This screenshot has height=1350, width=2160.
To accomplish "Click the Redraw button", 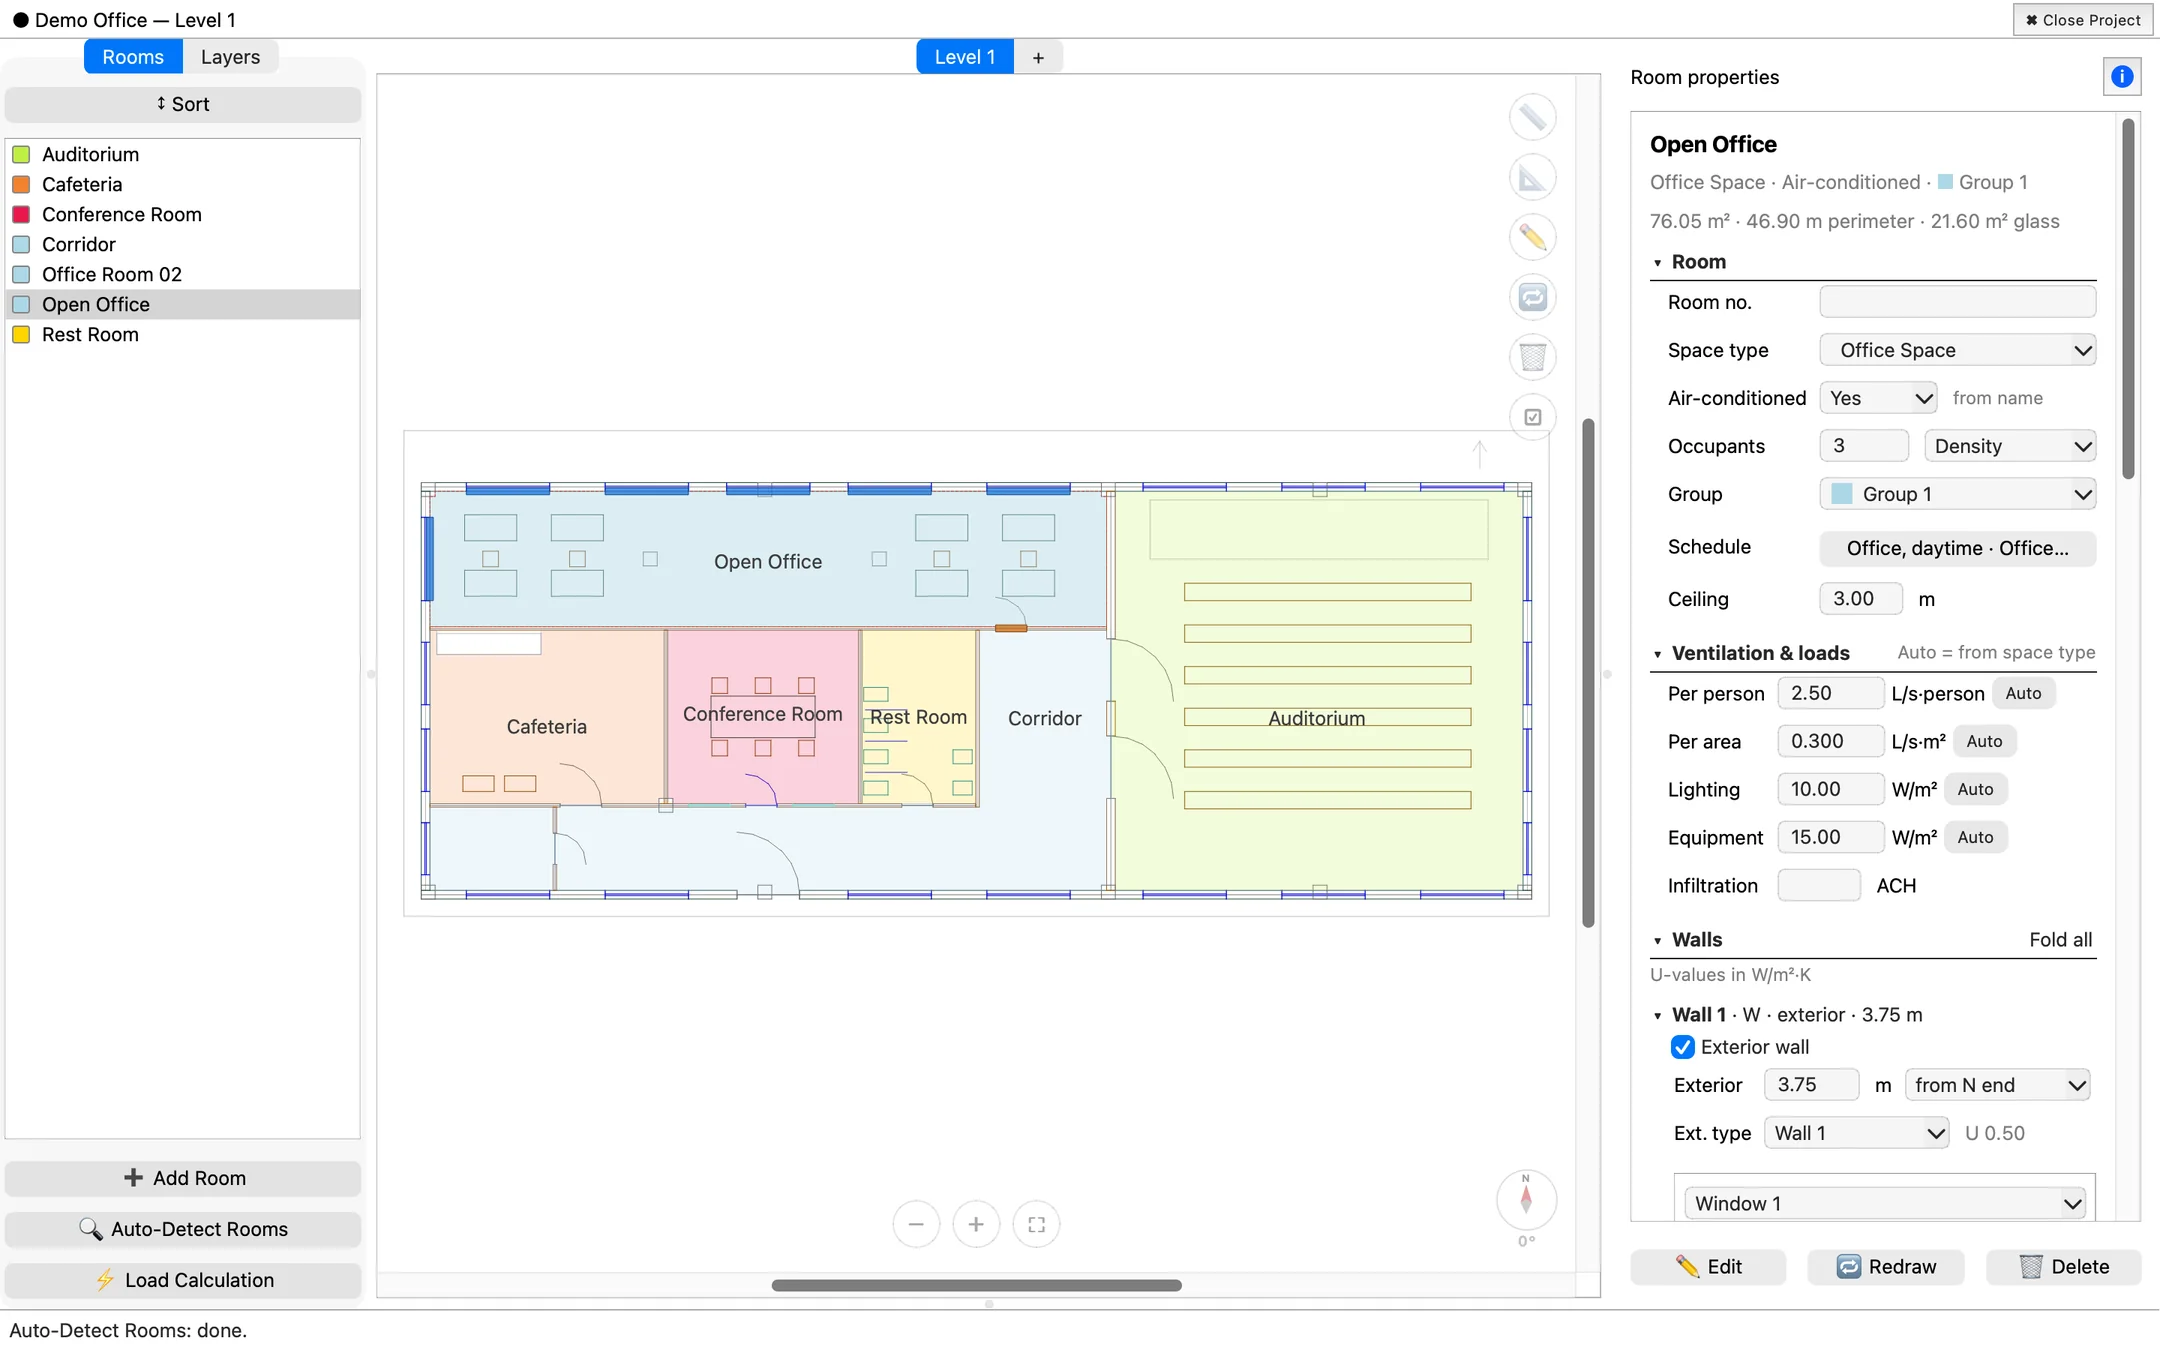I will click(1886, 1267).
